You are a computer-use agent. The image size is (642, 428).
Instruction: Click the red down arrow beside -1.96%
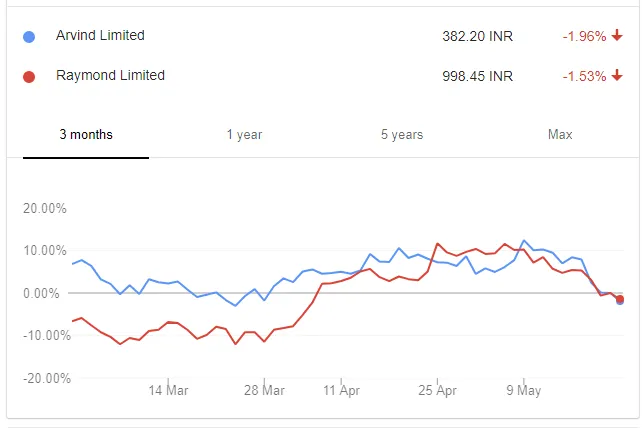[x=617, y=36]
